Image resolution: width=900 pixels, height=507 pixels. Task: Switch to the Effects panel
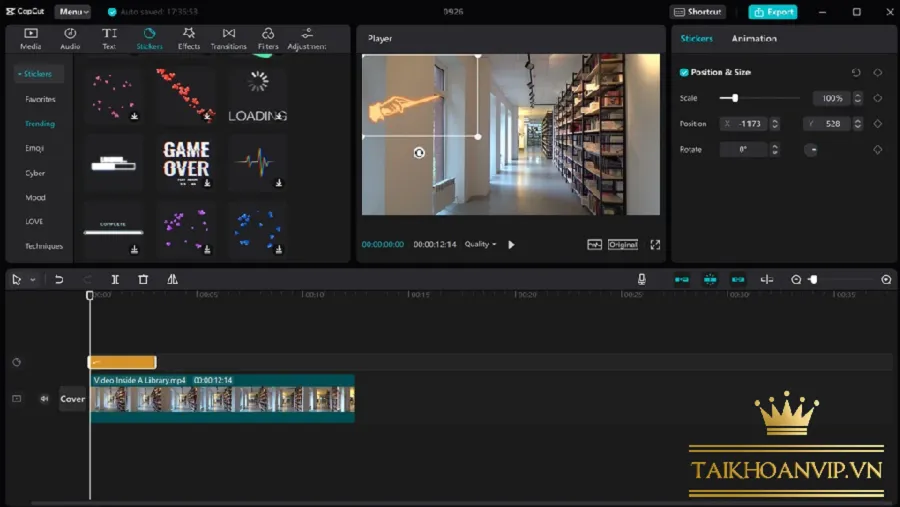189,38
